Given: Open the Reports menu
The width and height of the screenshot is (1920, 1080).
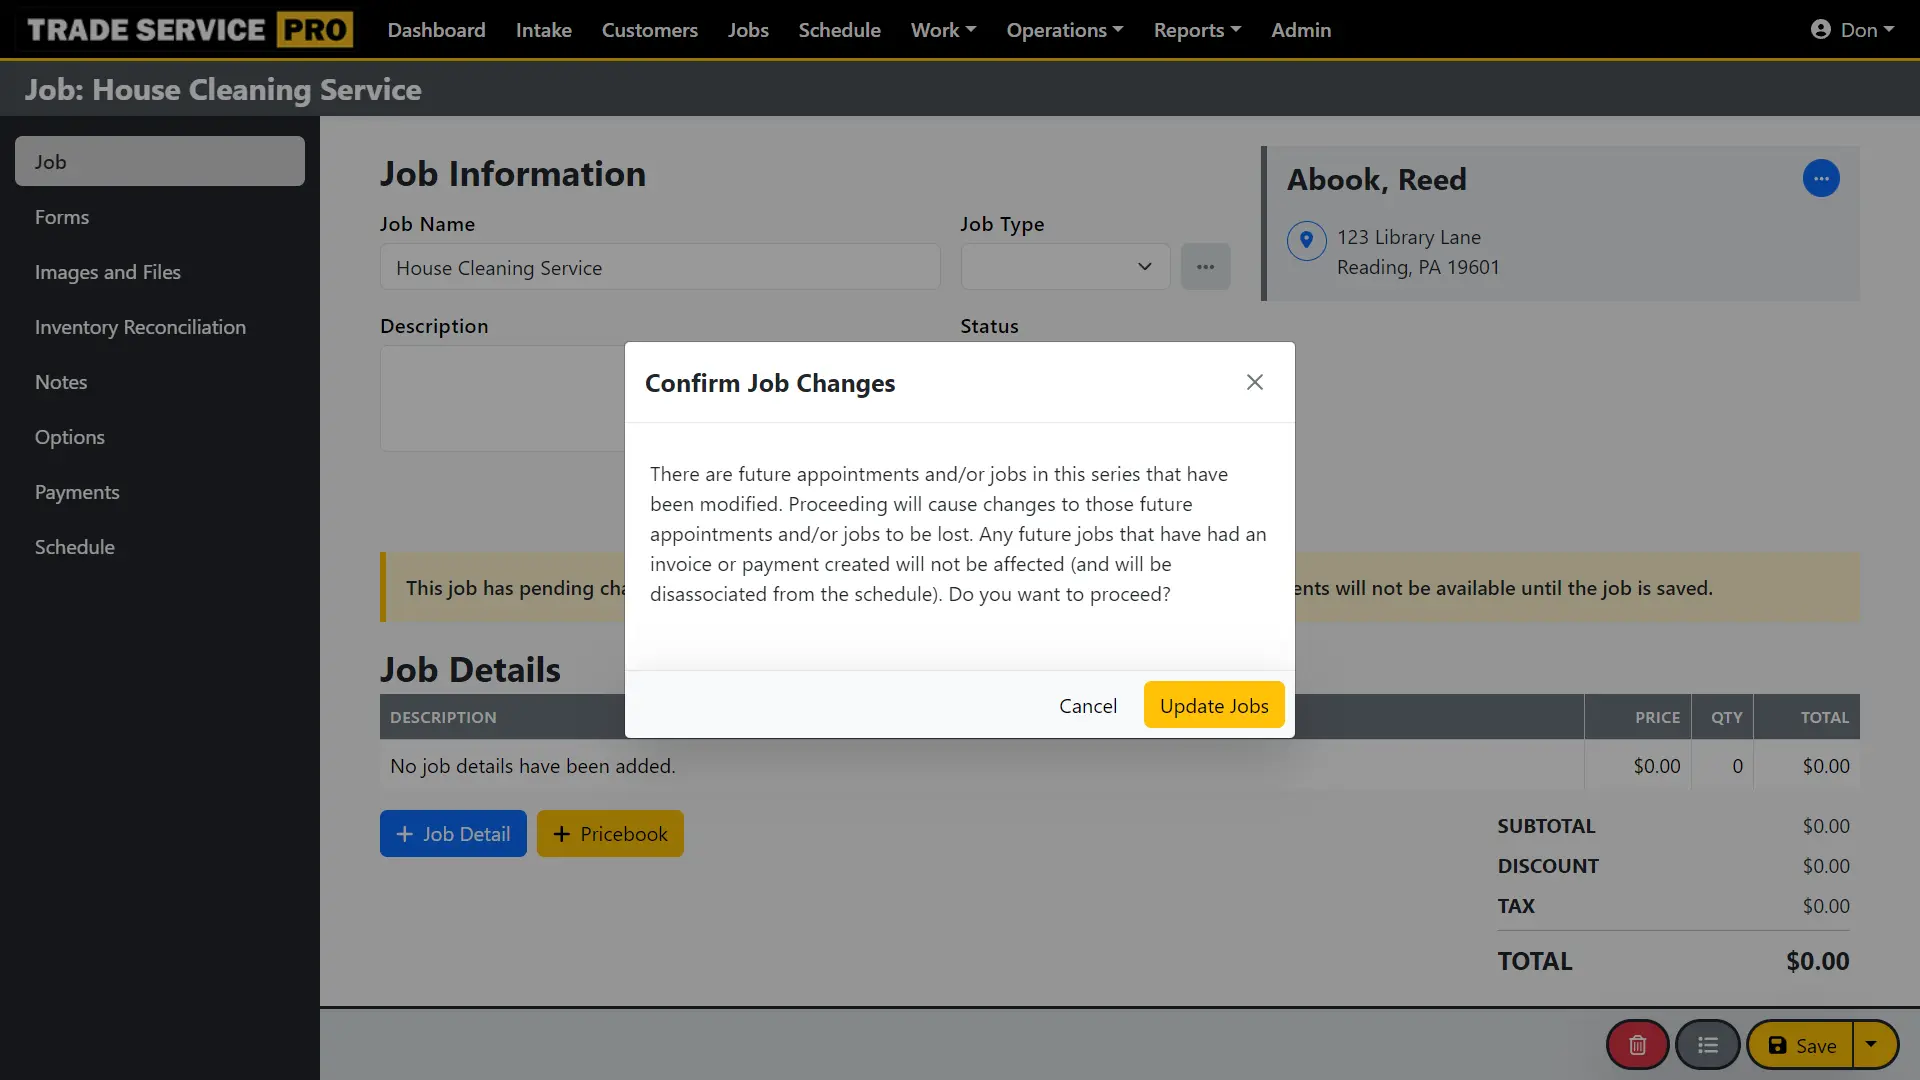Looking at the screenshot, I should 1196,30.
